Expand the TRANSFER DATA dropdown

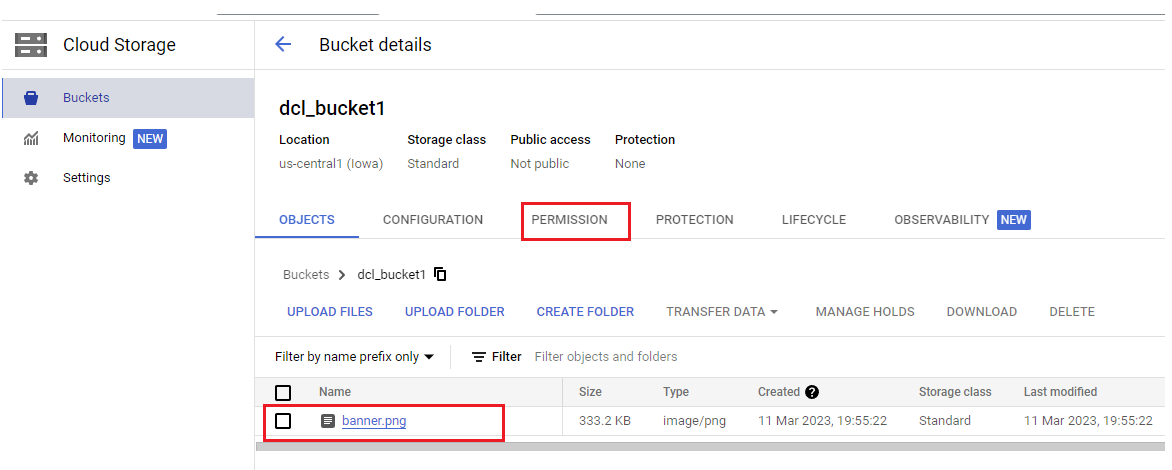[722, 312]
